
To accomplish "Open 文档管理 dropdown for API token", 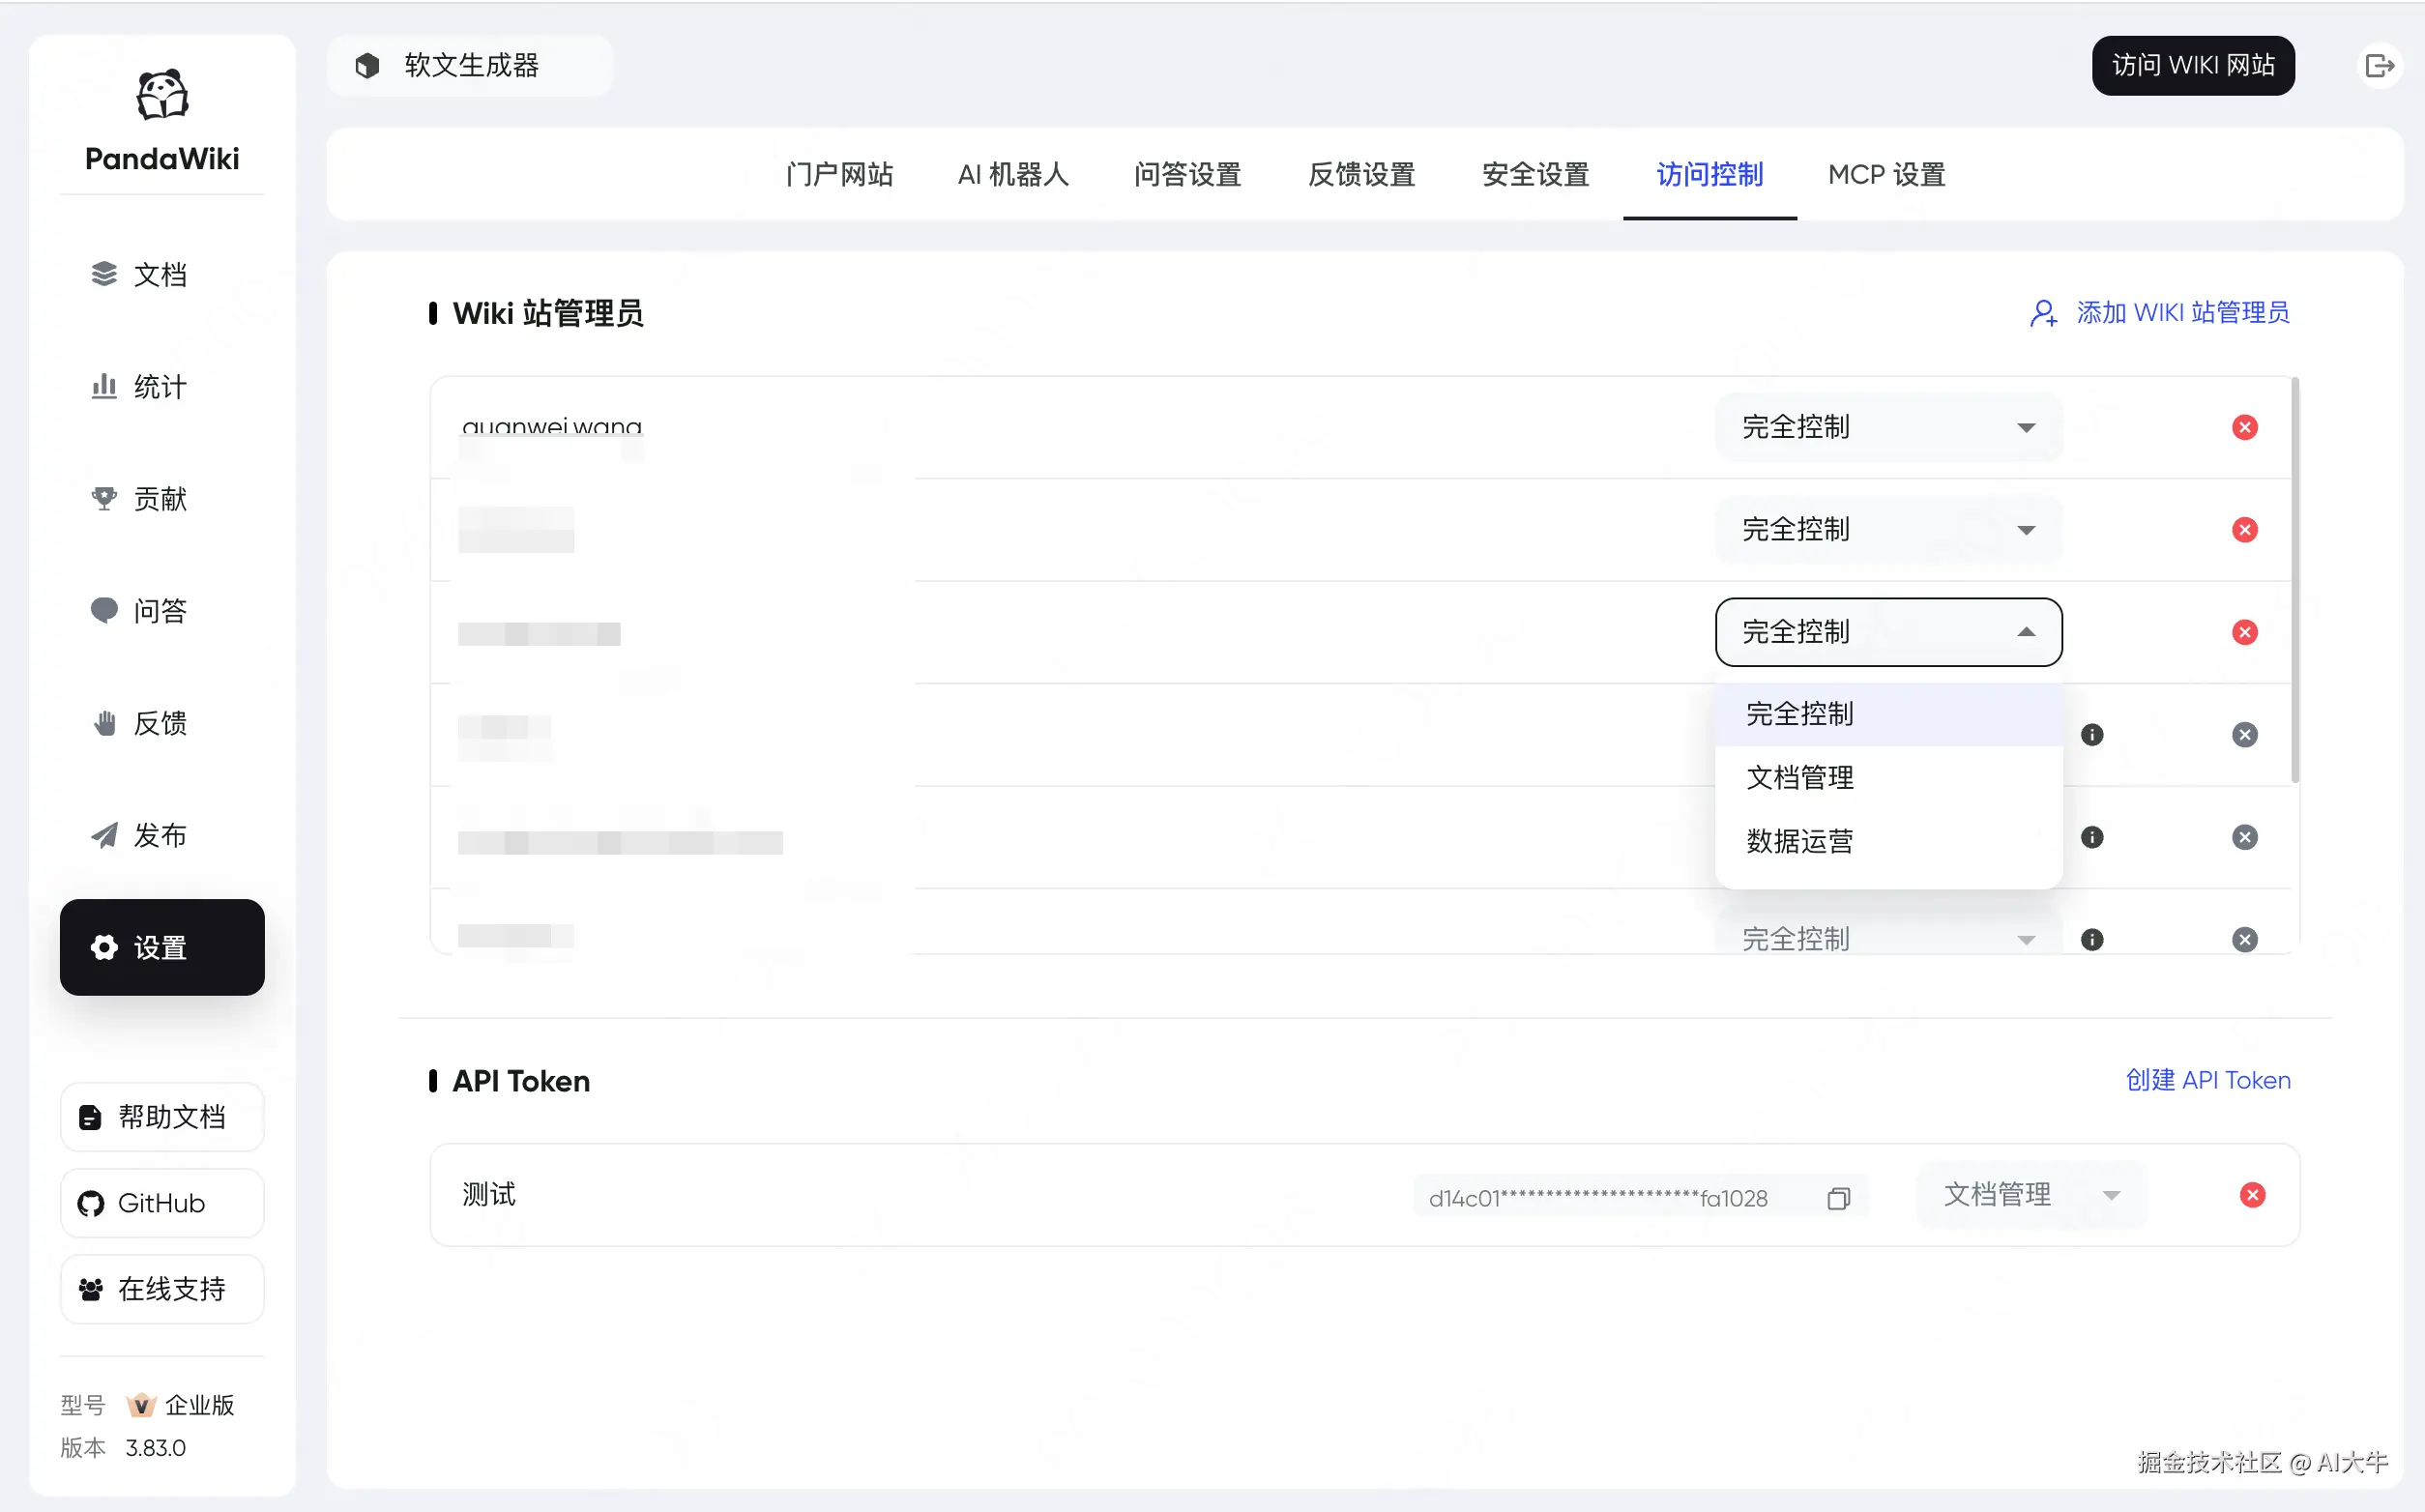I will 2030,1195.
